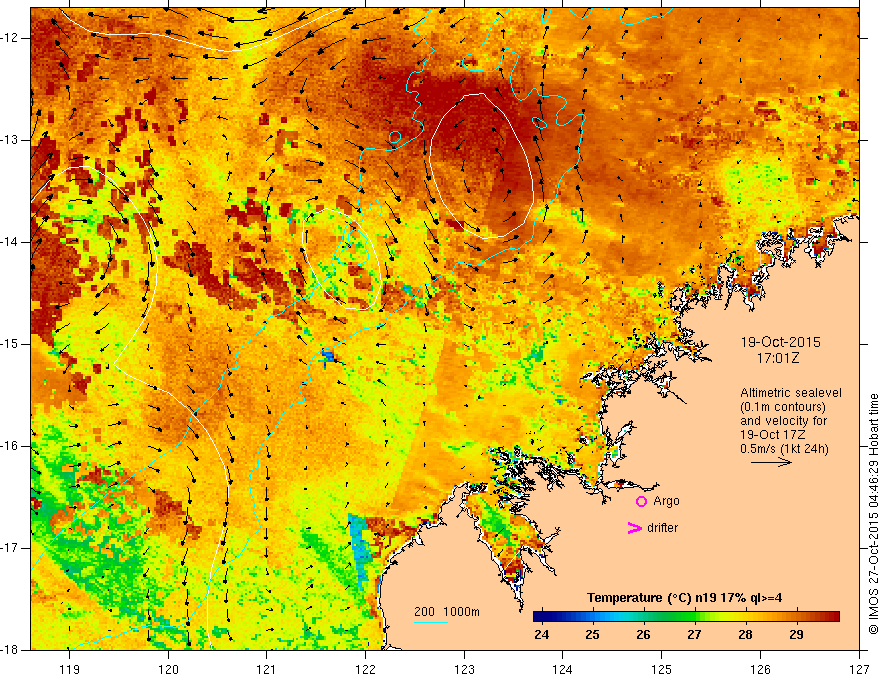Image resolution: width=880 pixels, height=680 pixels.
Task: Click latitude axis label -13
Action: 11,140
